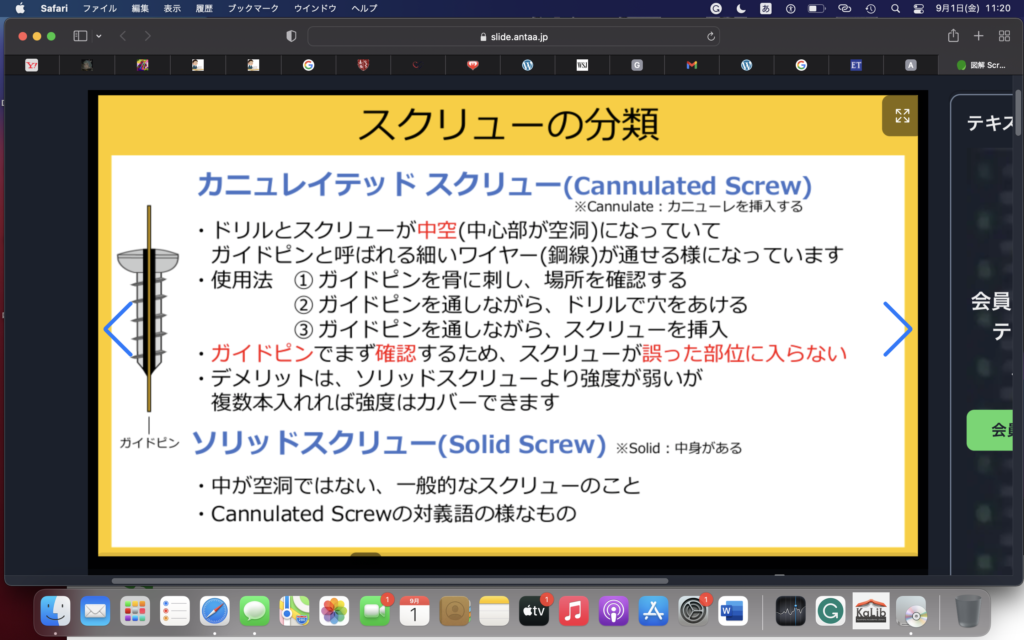Open a new Safari tab
The width and height of the screenshot is (1024, 640).
pyautogui.click(x=979, y=36)
